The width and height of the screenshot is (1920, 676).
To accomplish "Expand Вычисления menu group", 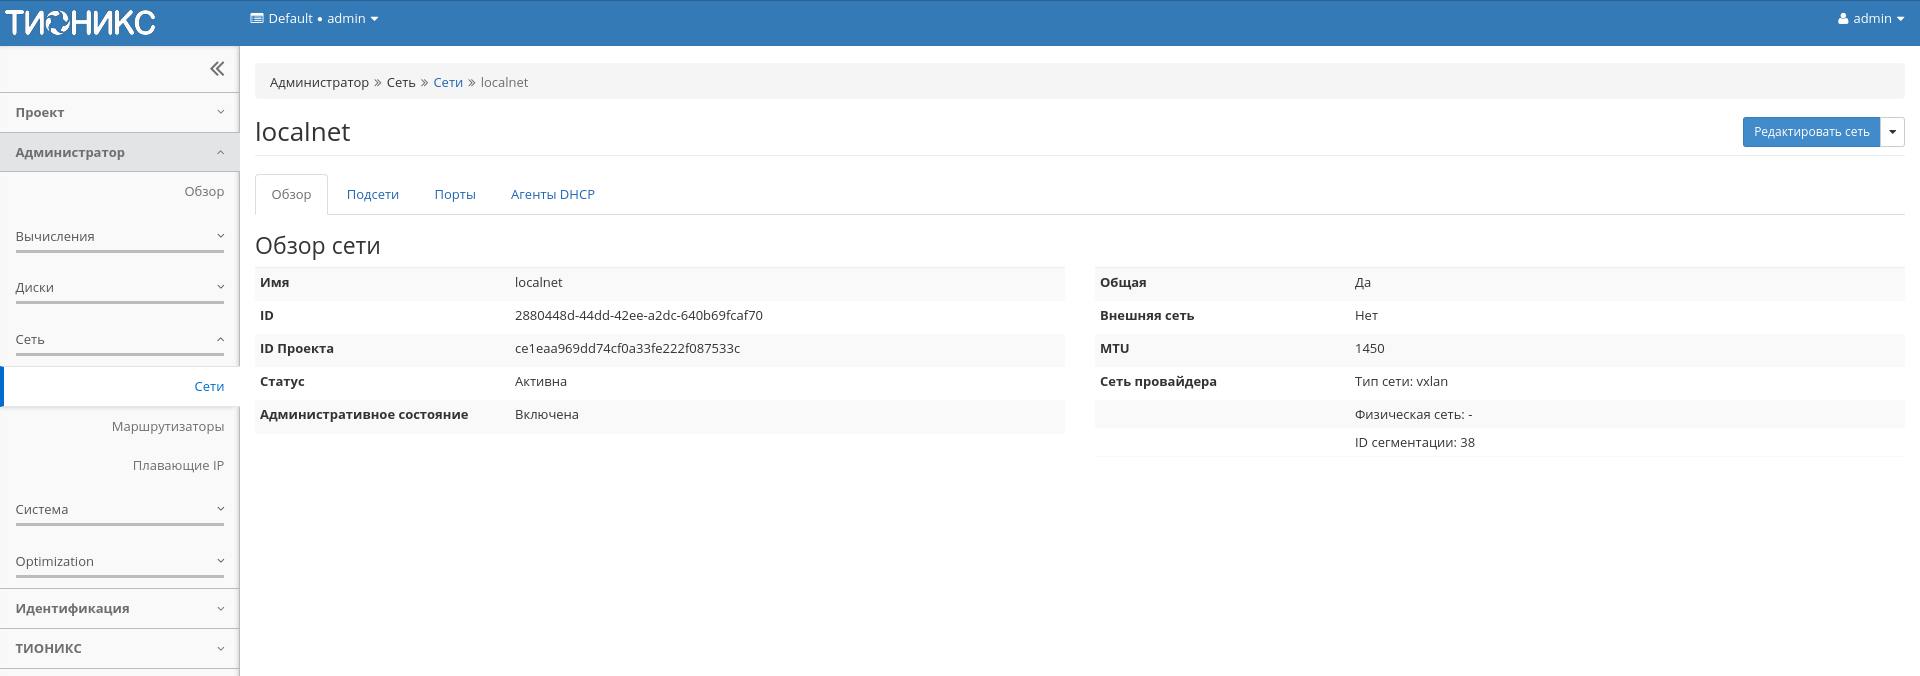I will pos(119,237).
